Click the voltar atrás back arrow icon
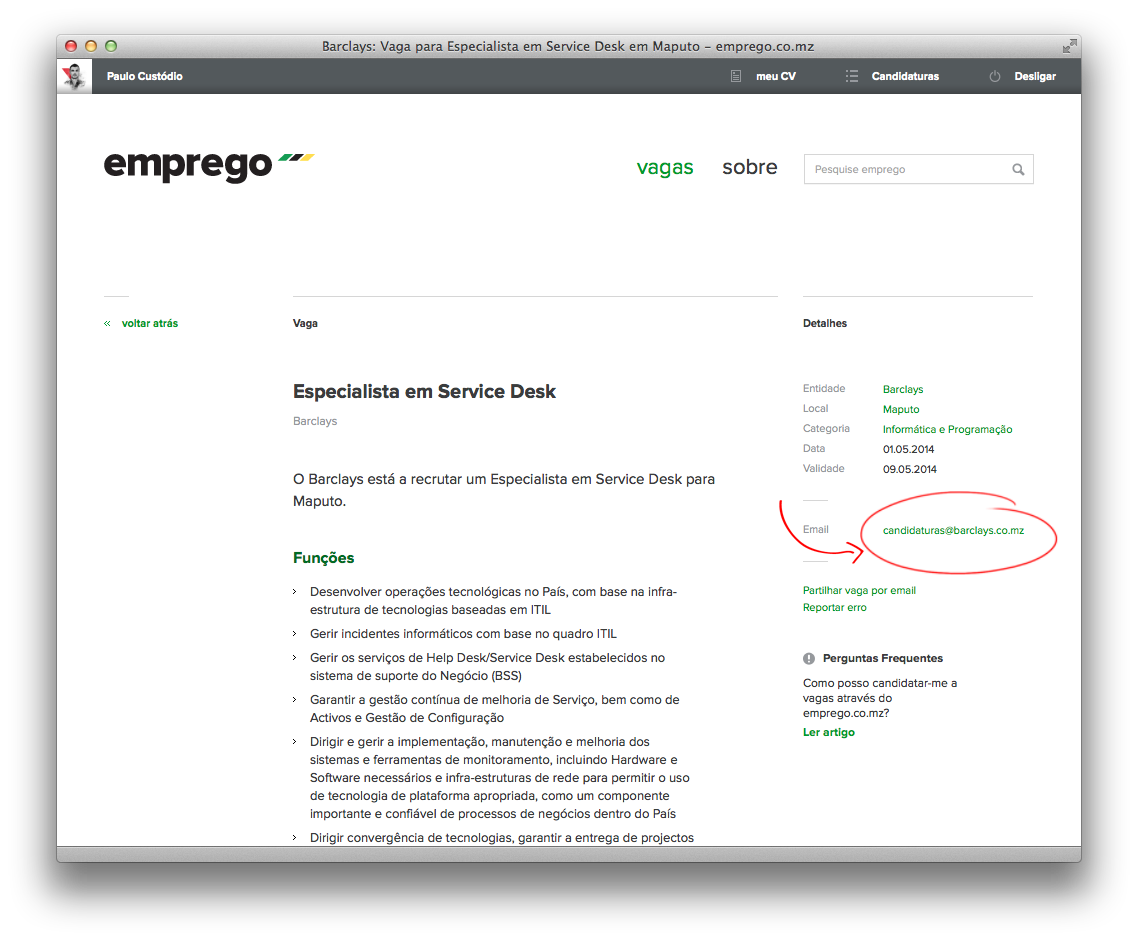Viewport: 1138px width, 941px height. point(107,324)
